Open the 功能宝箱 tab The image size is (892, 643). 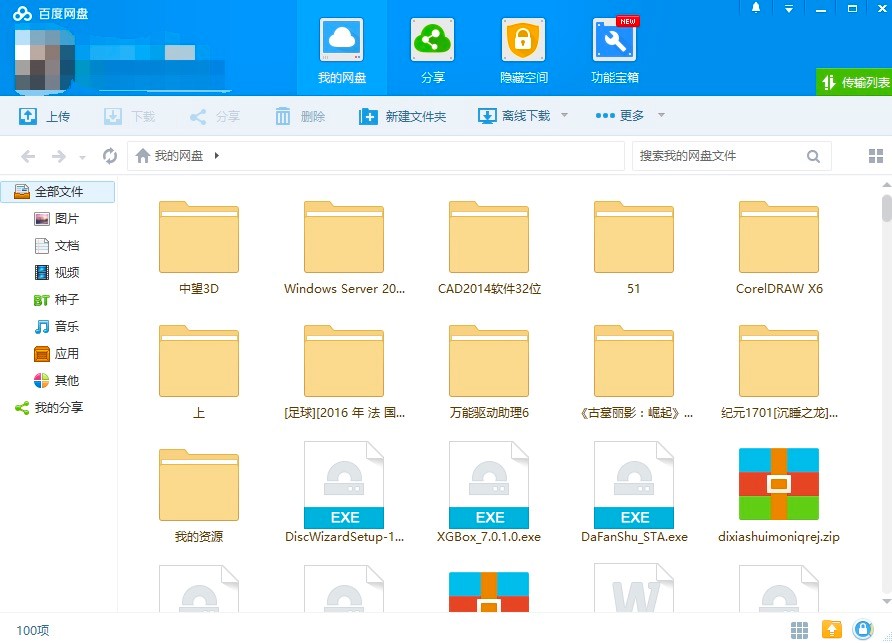(614, 50)
